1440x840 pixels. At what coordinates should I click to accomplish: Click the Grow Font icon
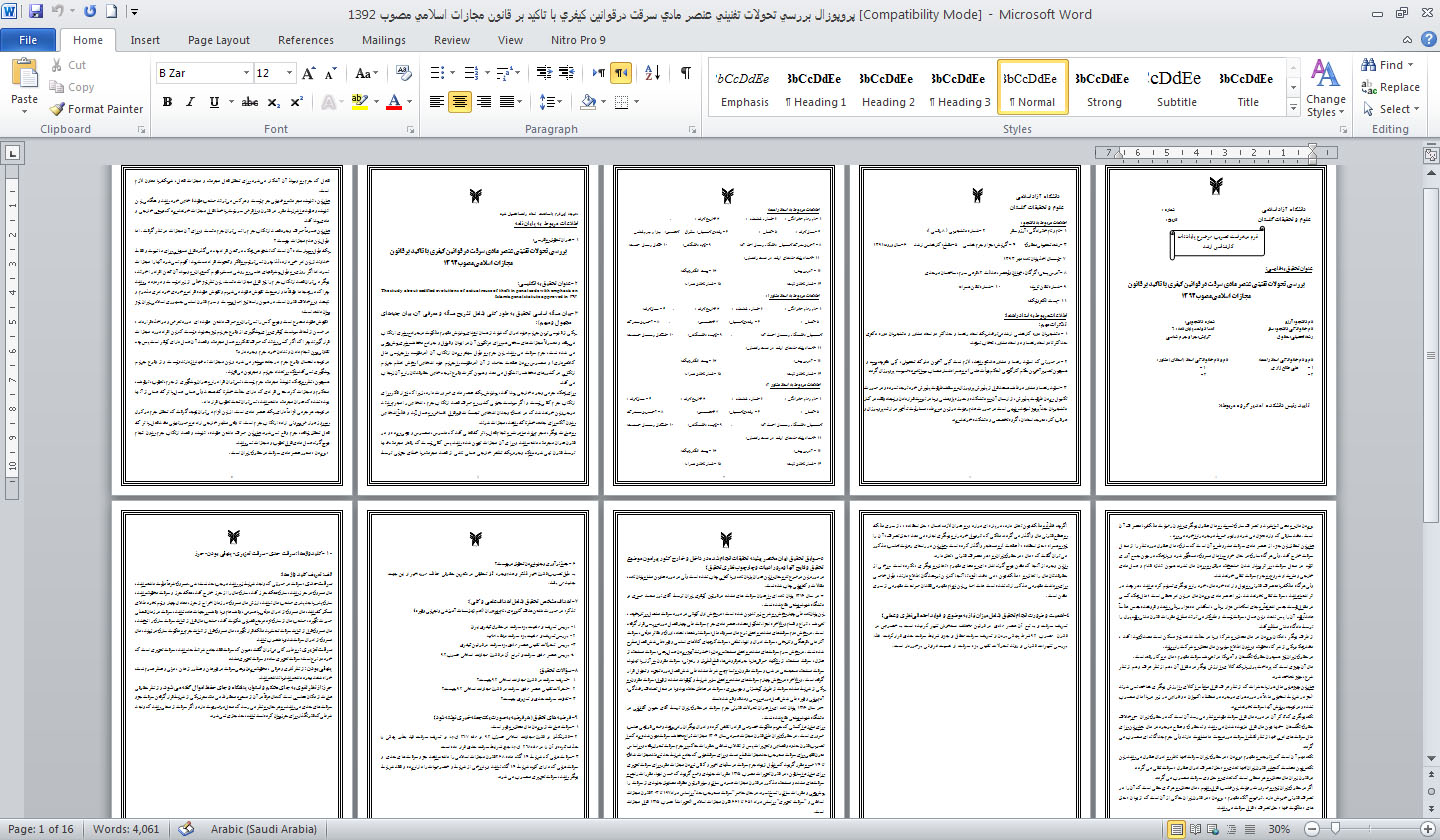308,73
